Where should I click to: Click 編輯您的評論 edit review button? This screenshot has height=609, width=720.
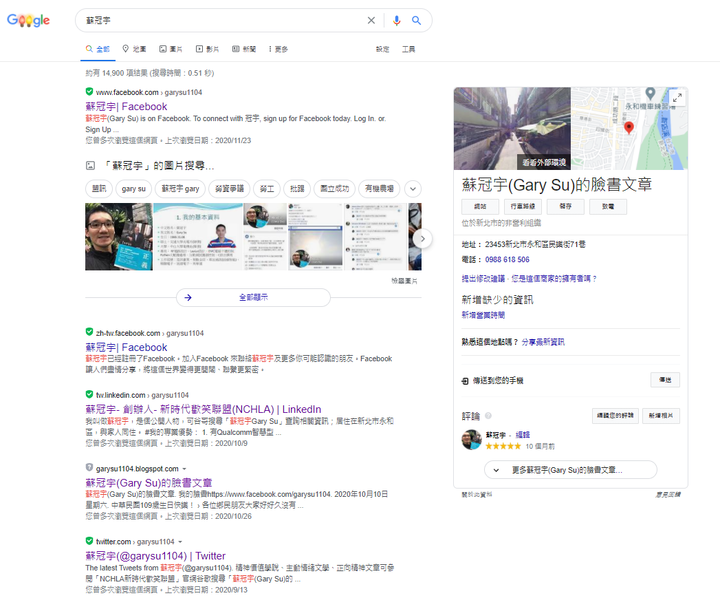click(x=615, y=416)
